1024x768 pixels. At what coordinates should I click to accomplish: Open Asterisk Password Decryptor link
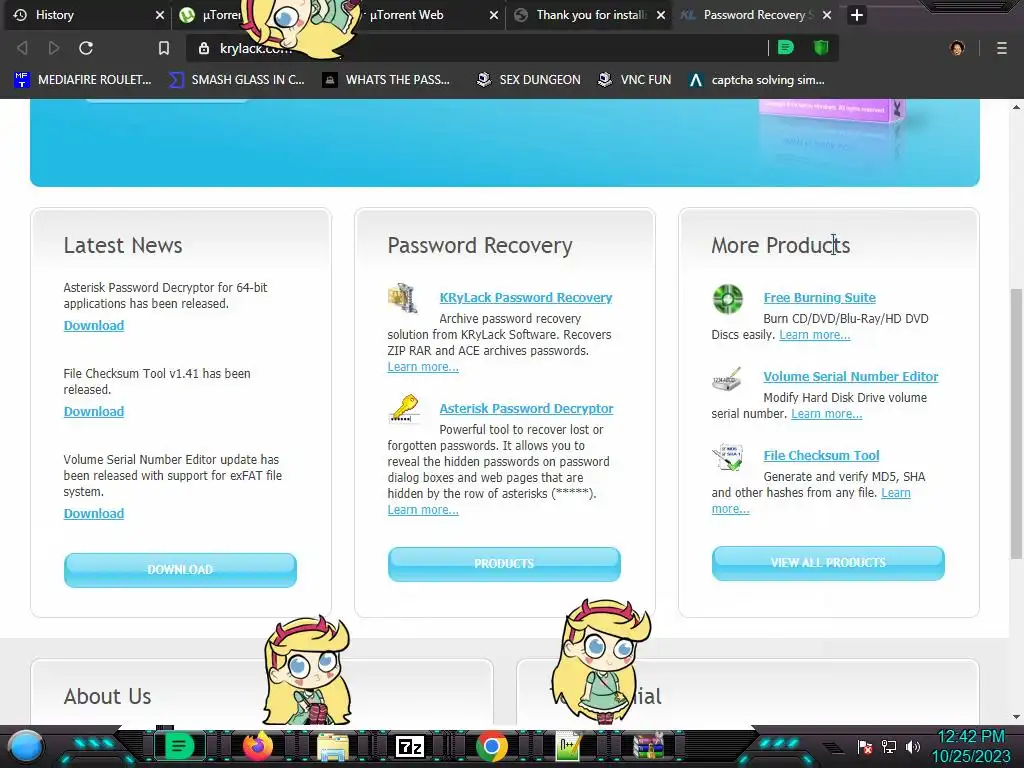[526, 409]
